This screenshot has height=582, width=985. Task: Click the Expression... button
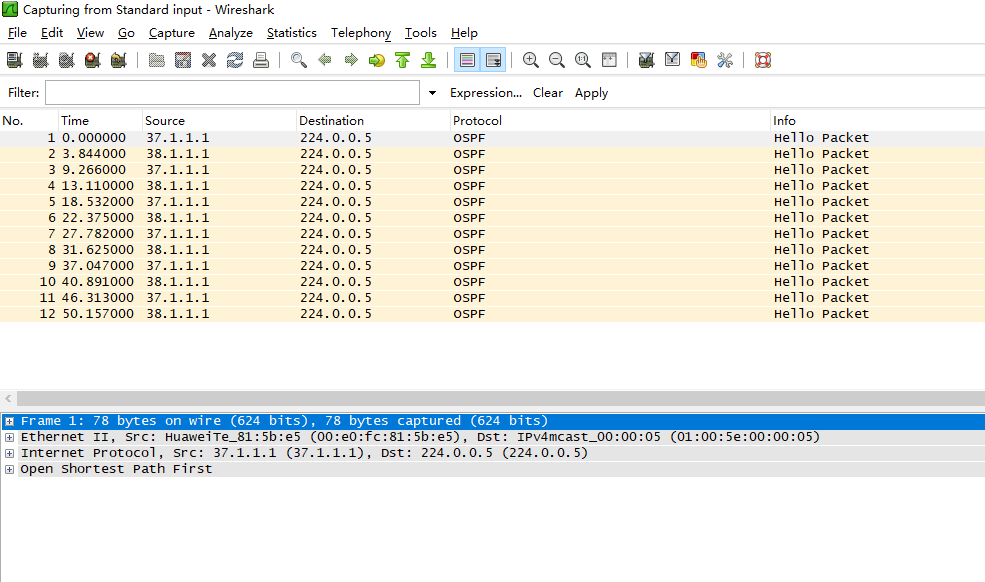[x=486, y=93]
